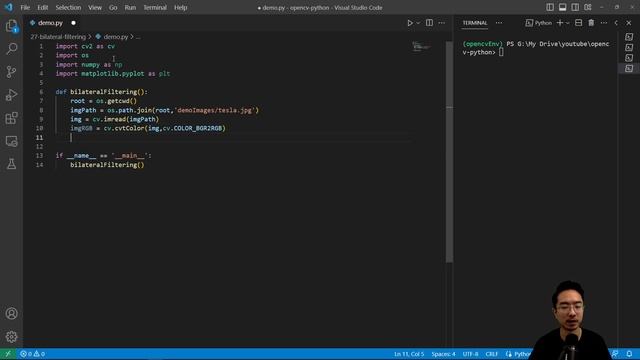Open the File menu

(x=25, y=7)
